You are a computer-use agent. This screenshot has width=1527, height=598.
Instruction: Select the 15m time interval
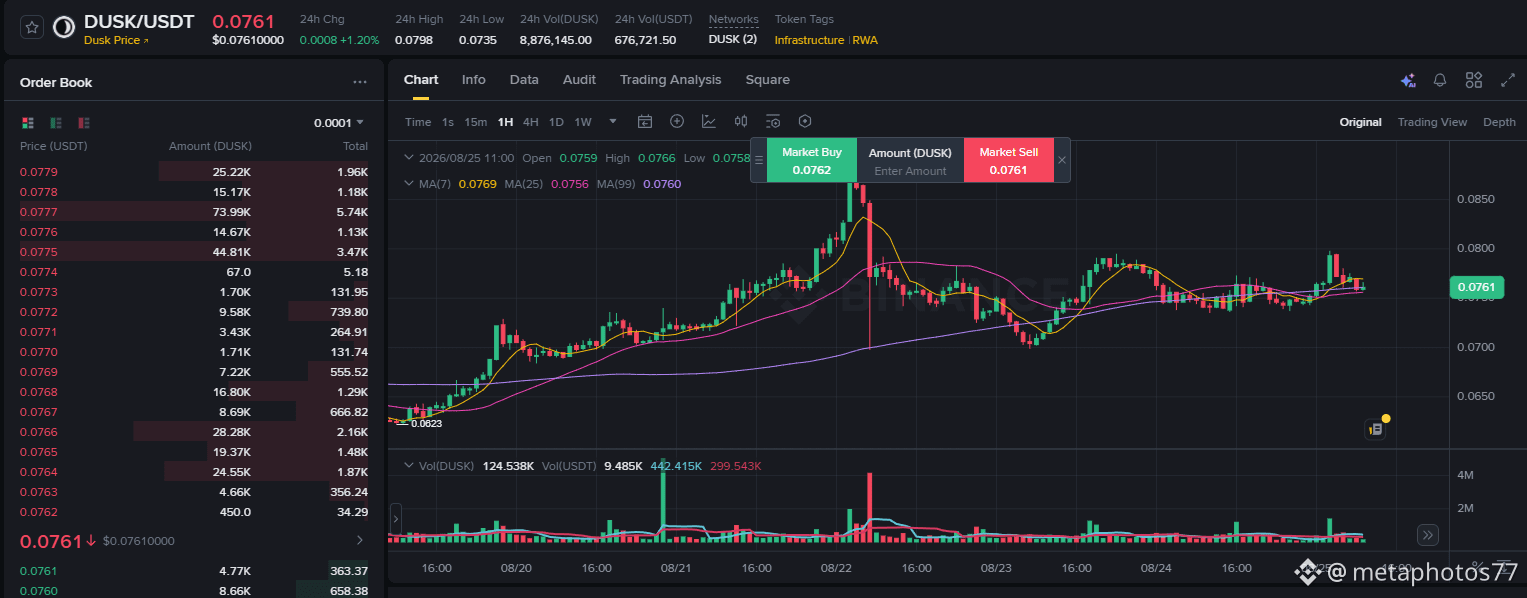click(476, 122)
